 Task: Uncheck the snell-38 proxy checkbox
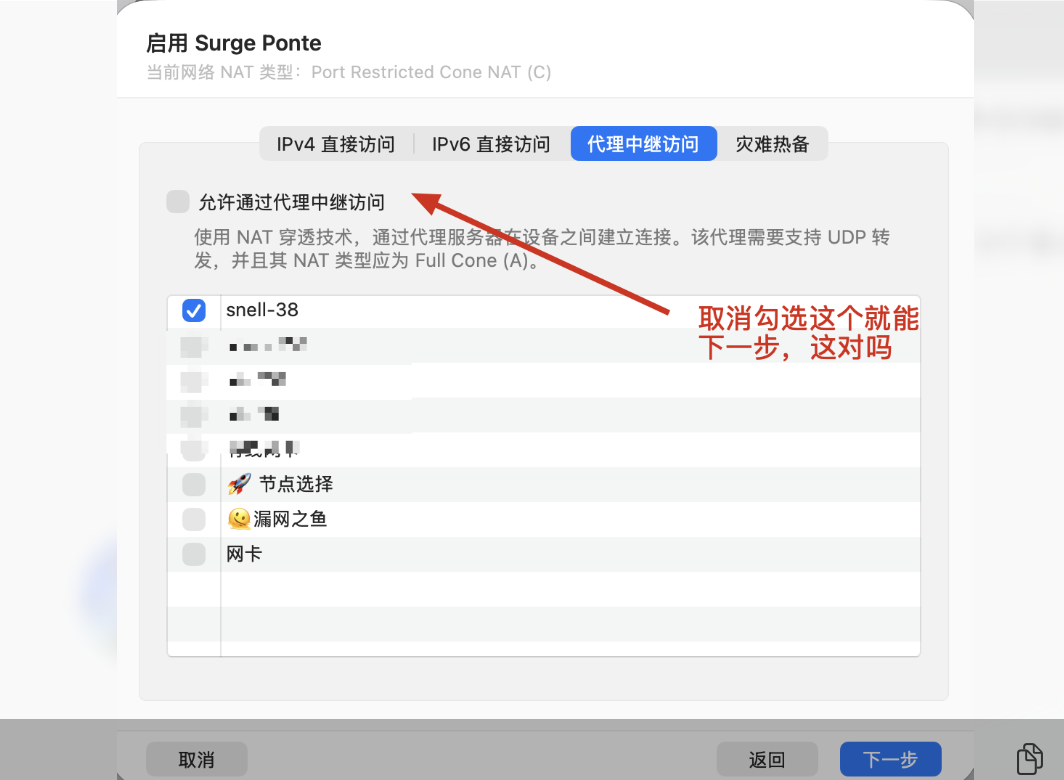coord(193,310)
